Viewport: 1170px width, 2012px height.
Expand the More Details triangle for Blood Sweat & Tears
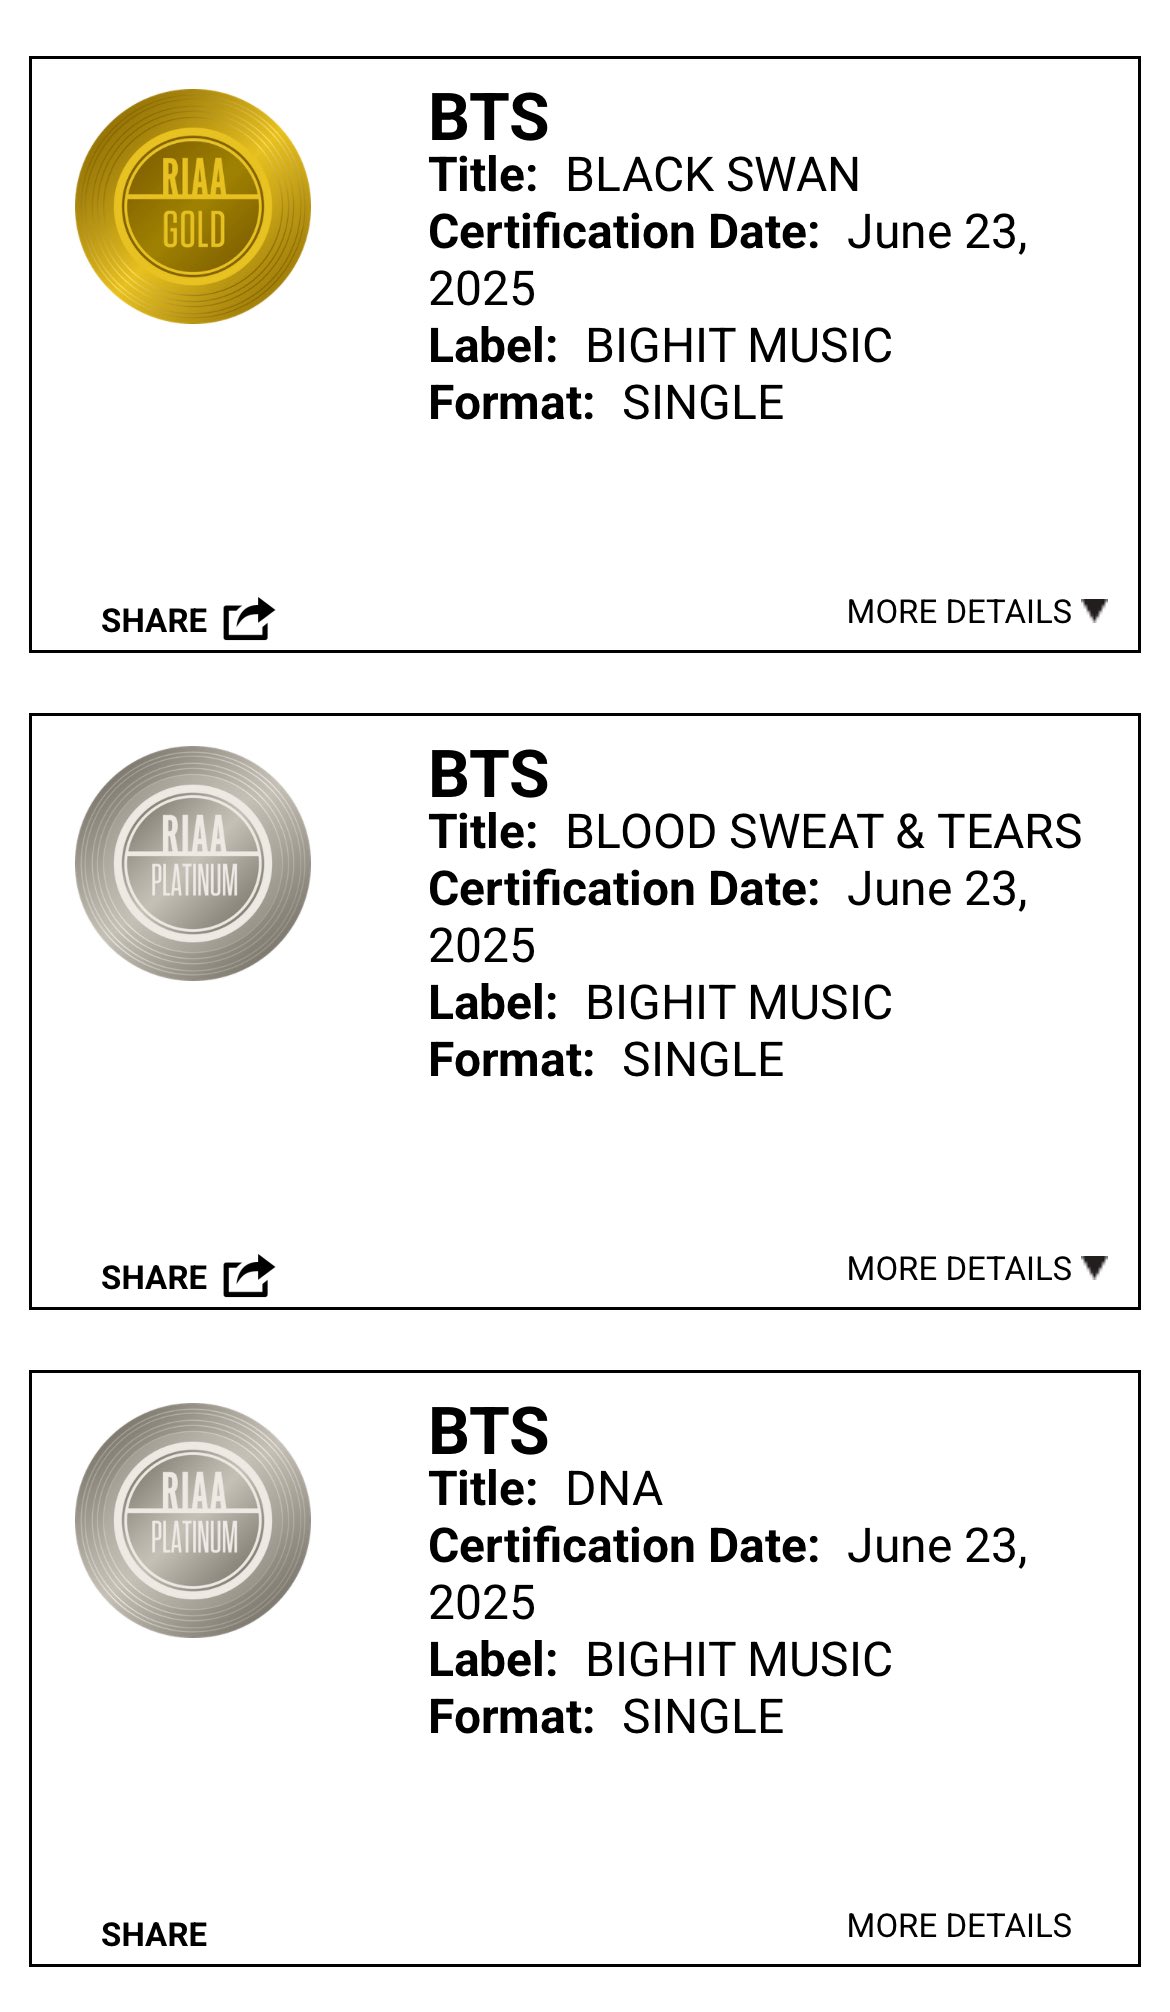point(1095,1267)
